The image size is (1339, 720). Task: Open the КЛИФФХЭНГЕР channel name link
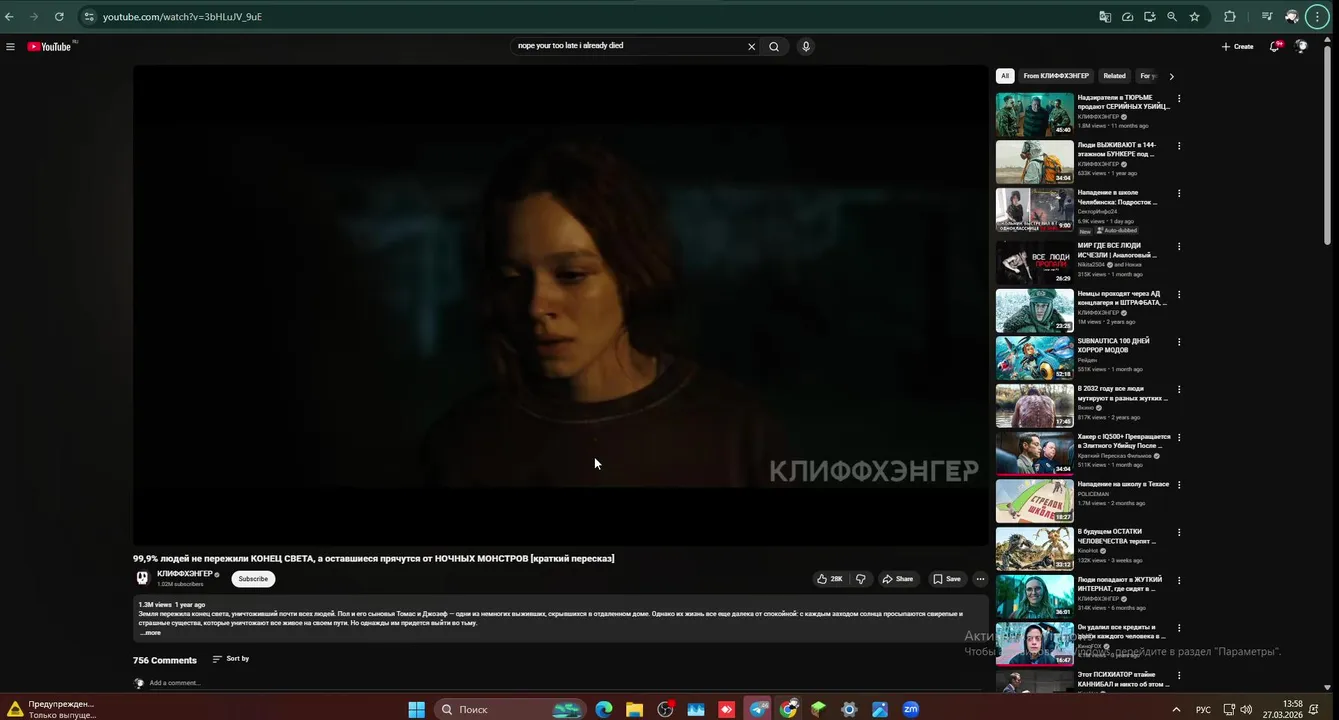click(x=185, y=574)
